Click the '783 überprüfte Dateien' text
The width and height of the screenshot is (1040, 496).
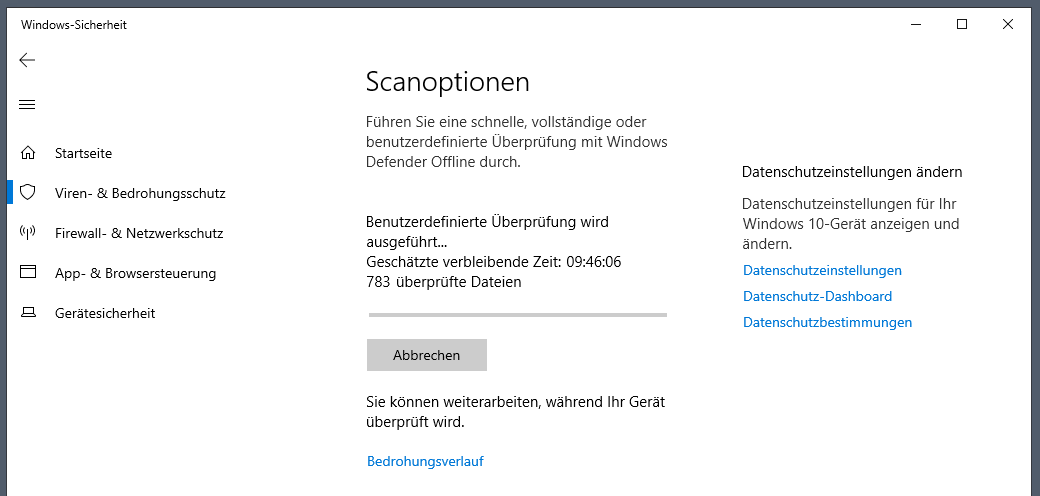tap(444, 282)
